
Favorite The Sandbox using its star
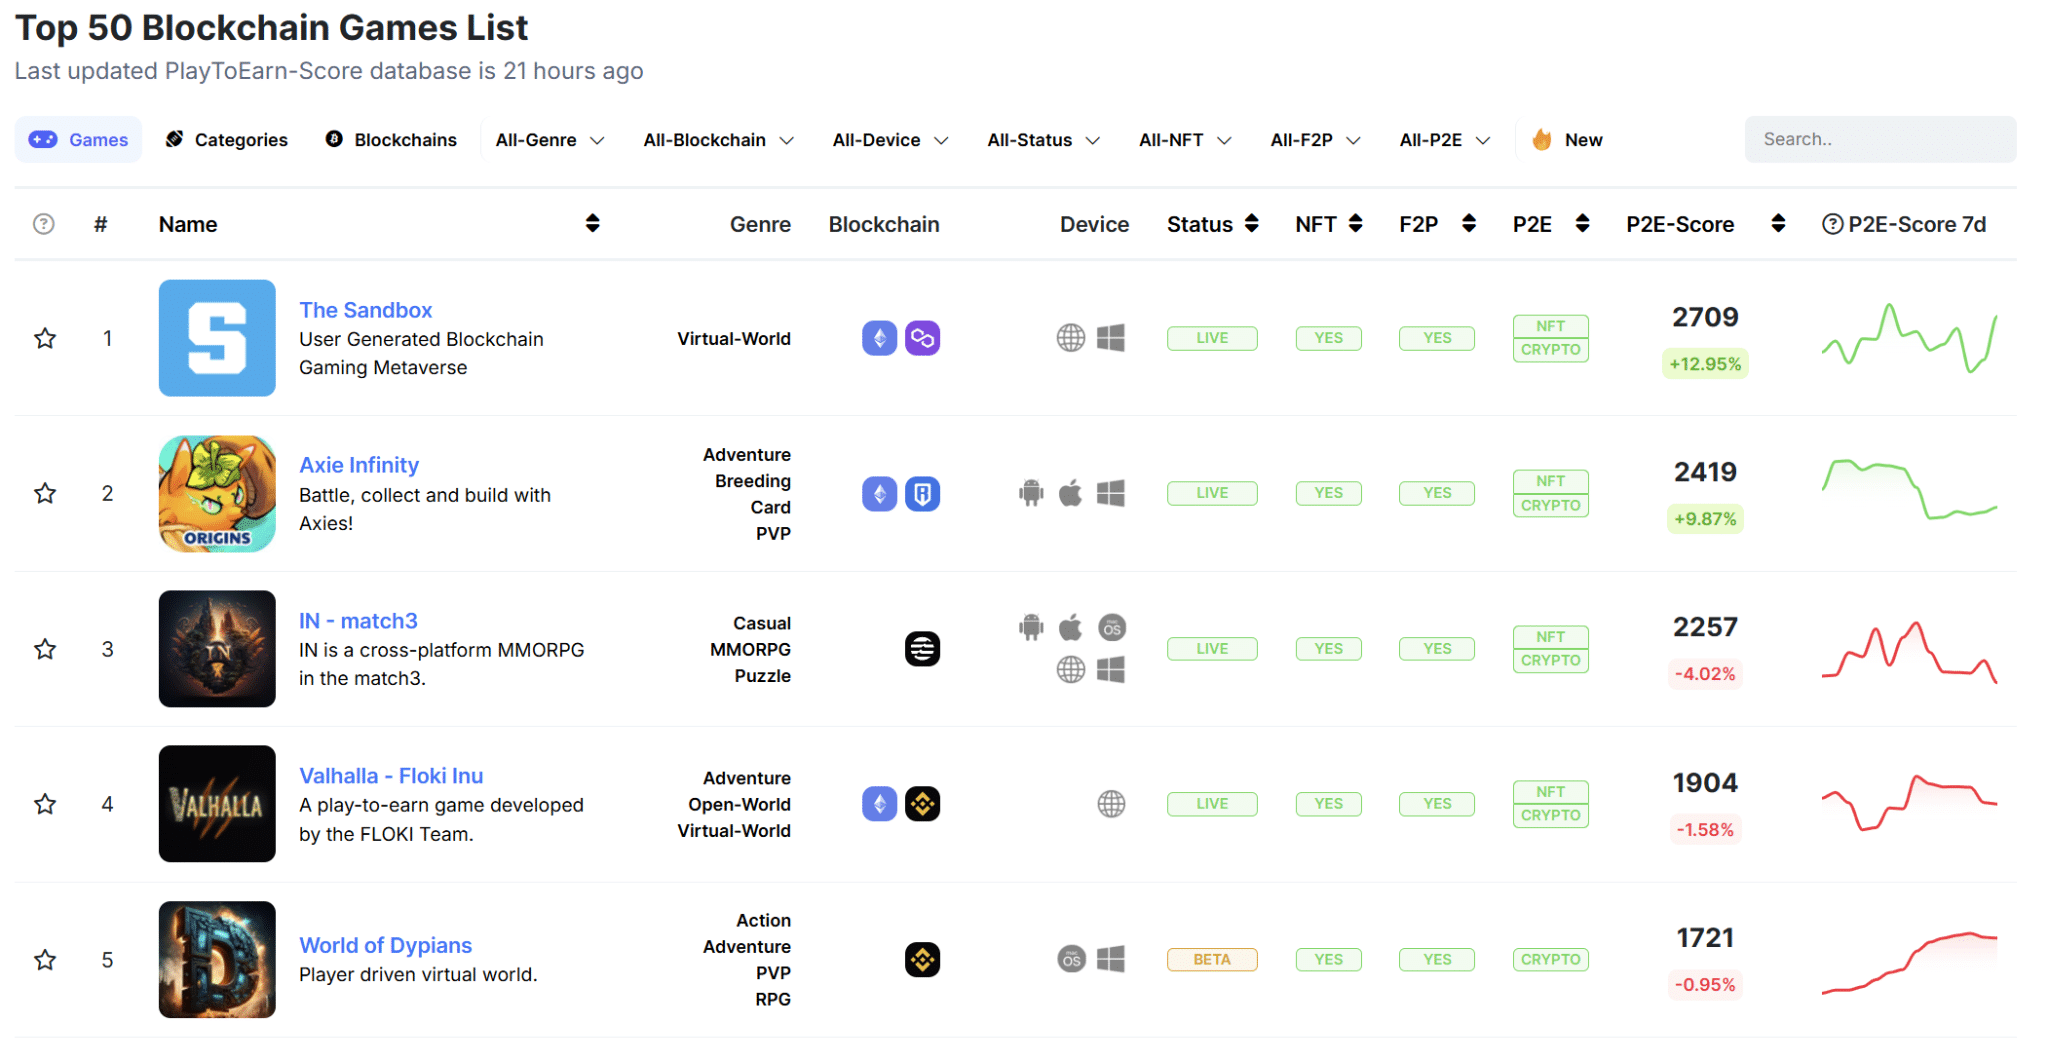pos(44,338)
